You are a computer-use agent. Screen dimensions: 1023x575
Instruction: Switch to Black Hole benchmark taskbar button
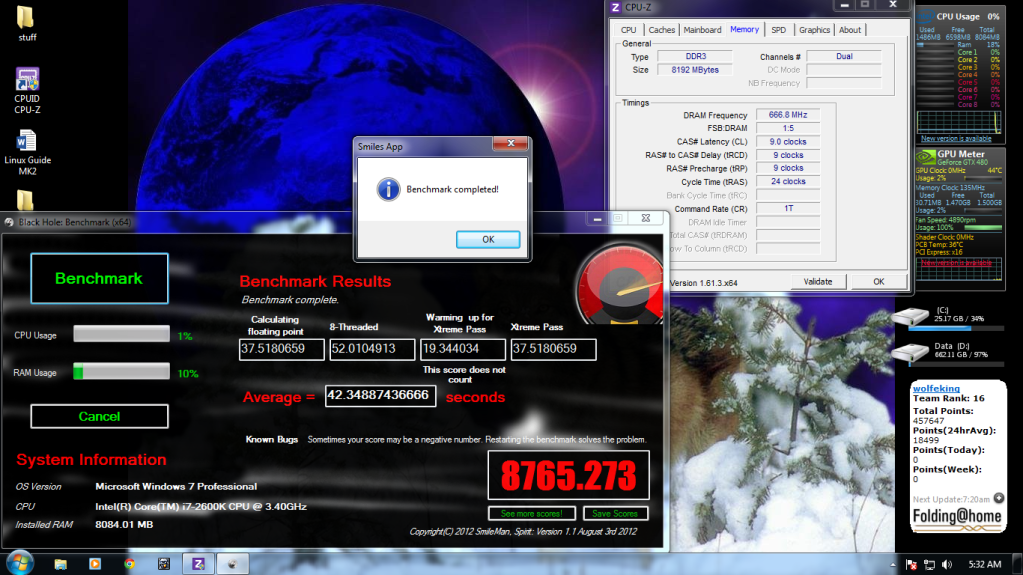232,564
